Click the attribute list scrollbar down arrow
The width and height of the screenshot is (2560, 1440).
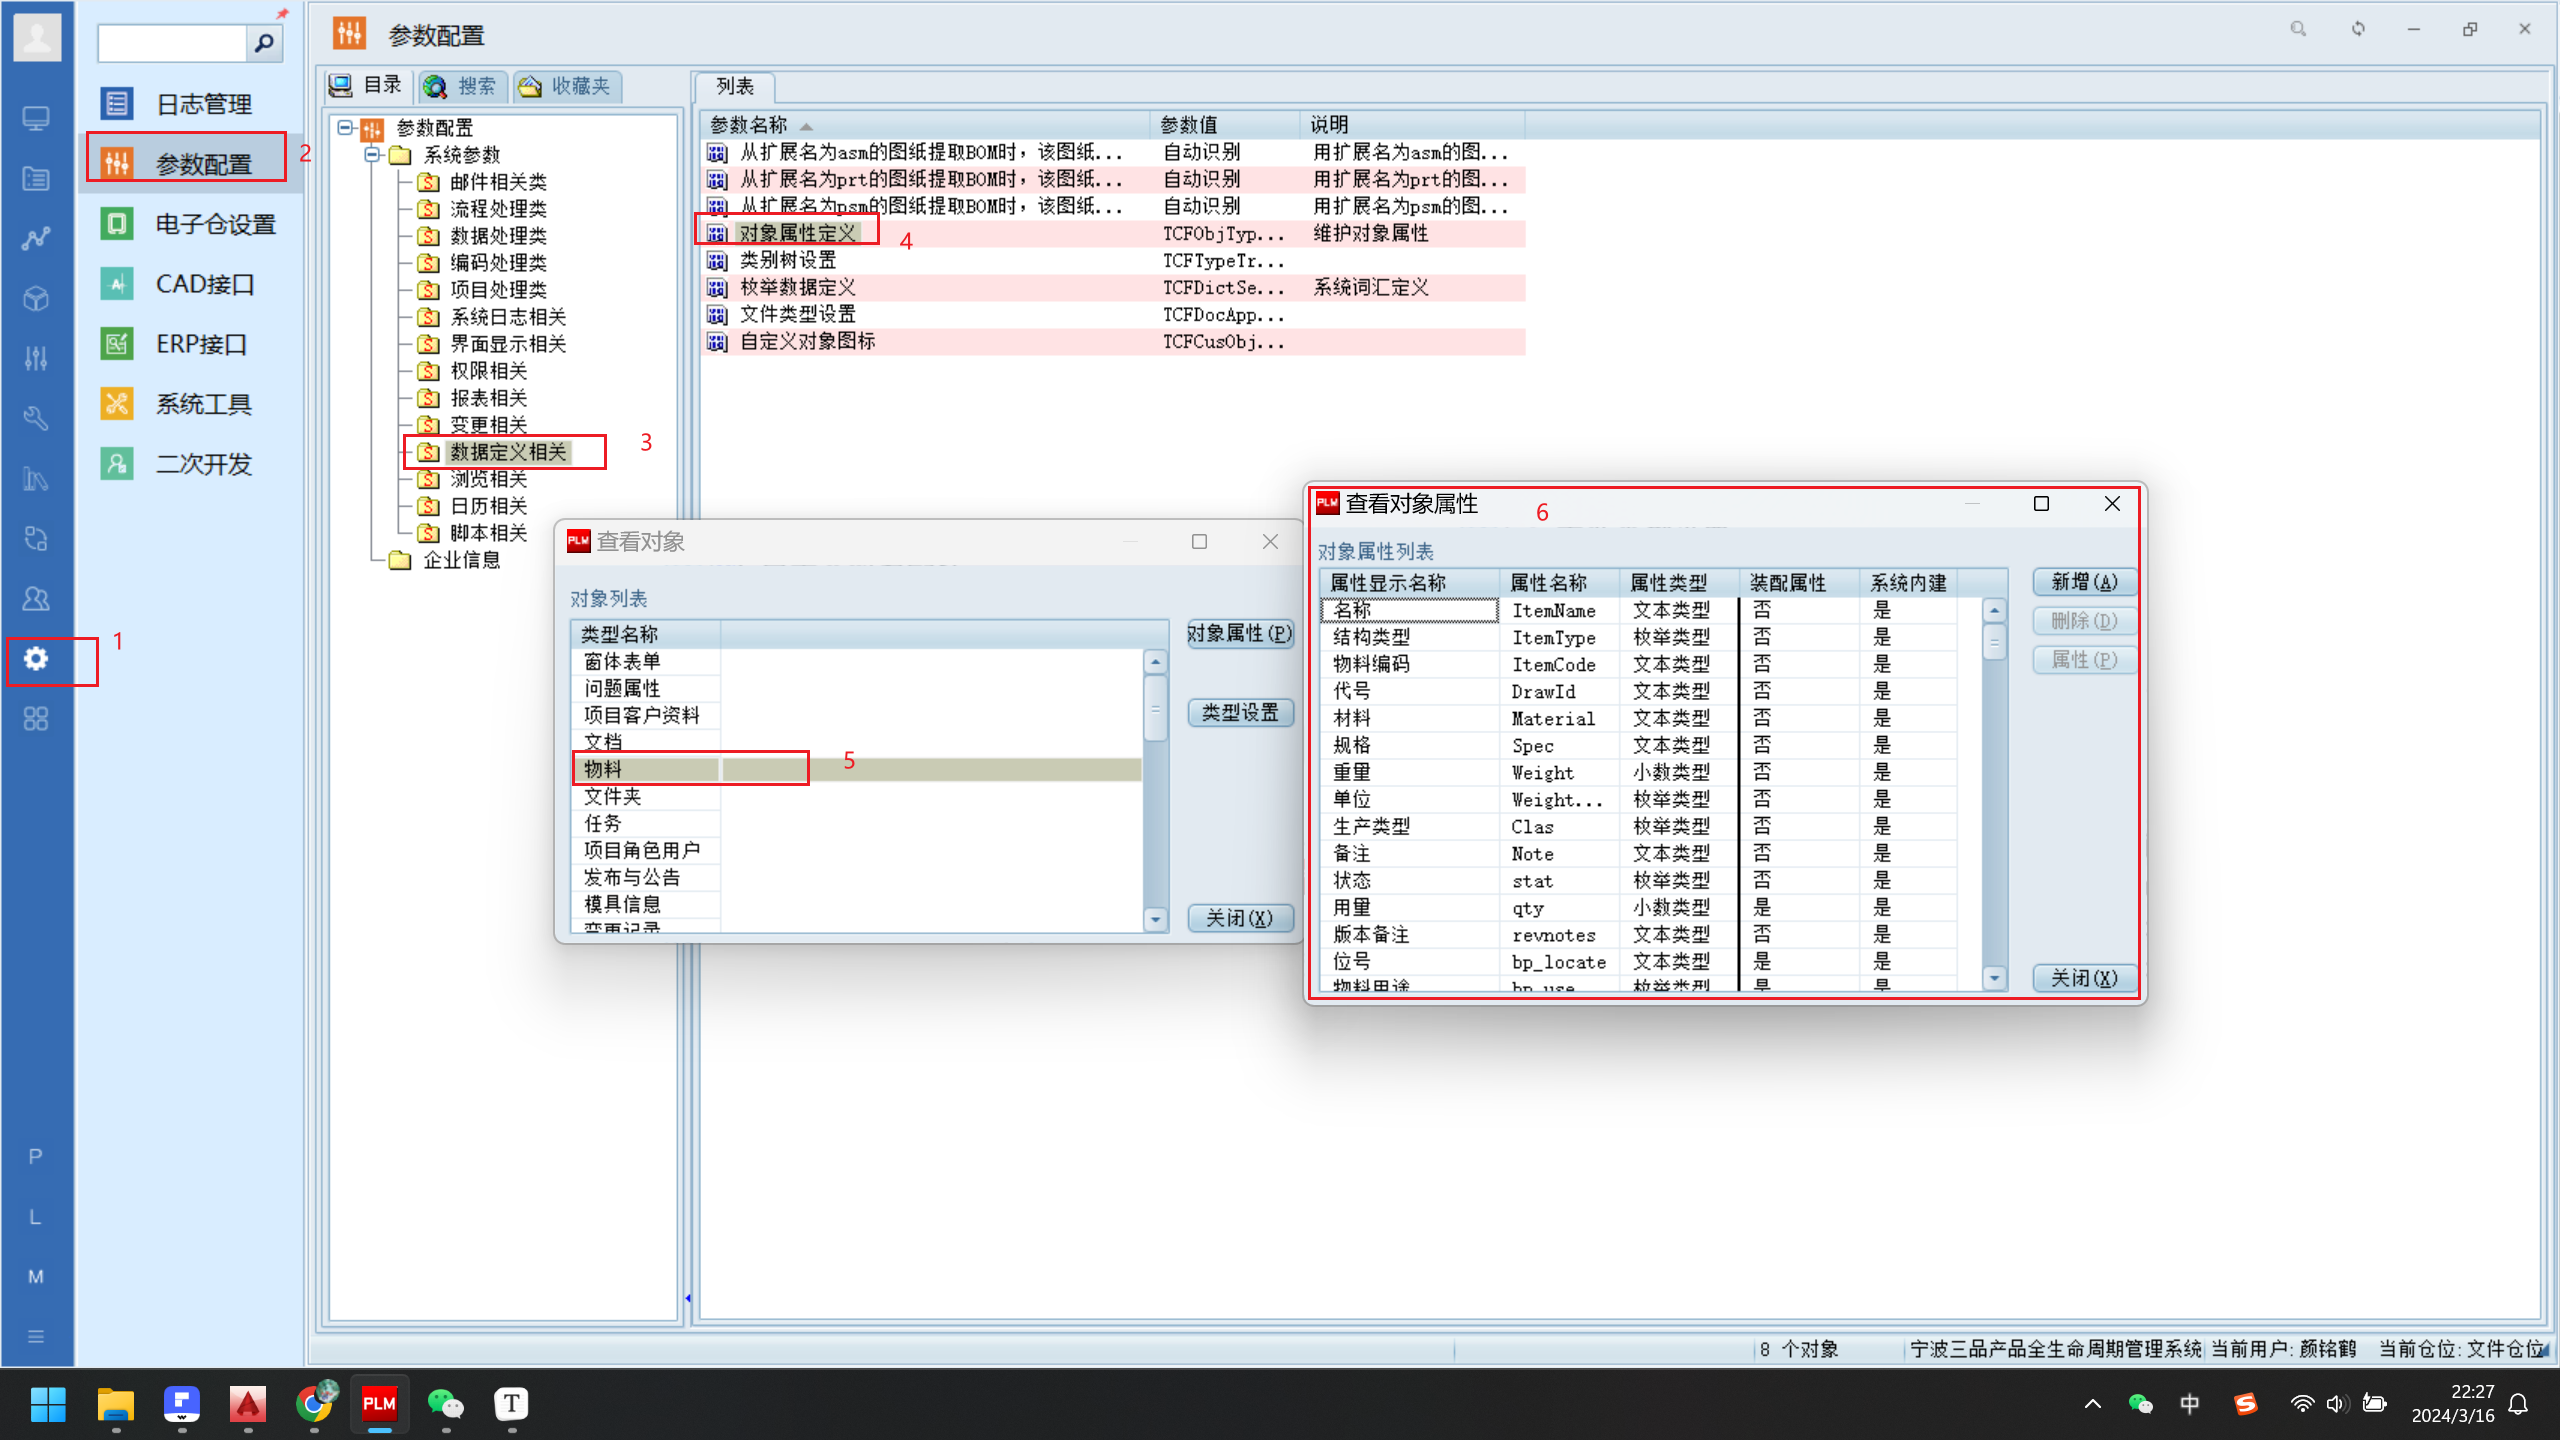(x=1994, y=979)
